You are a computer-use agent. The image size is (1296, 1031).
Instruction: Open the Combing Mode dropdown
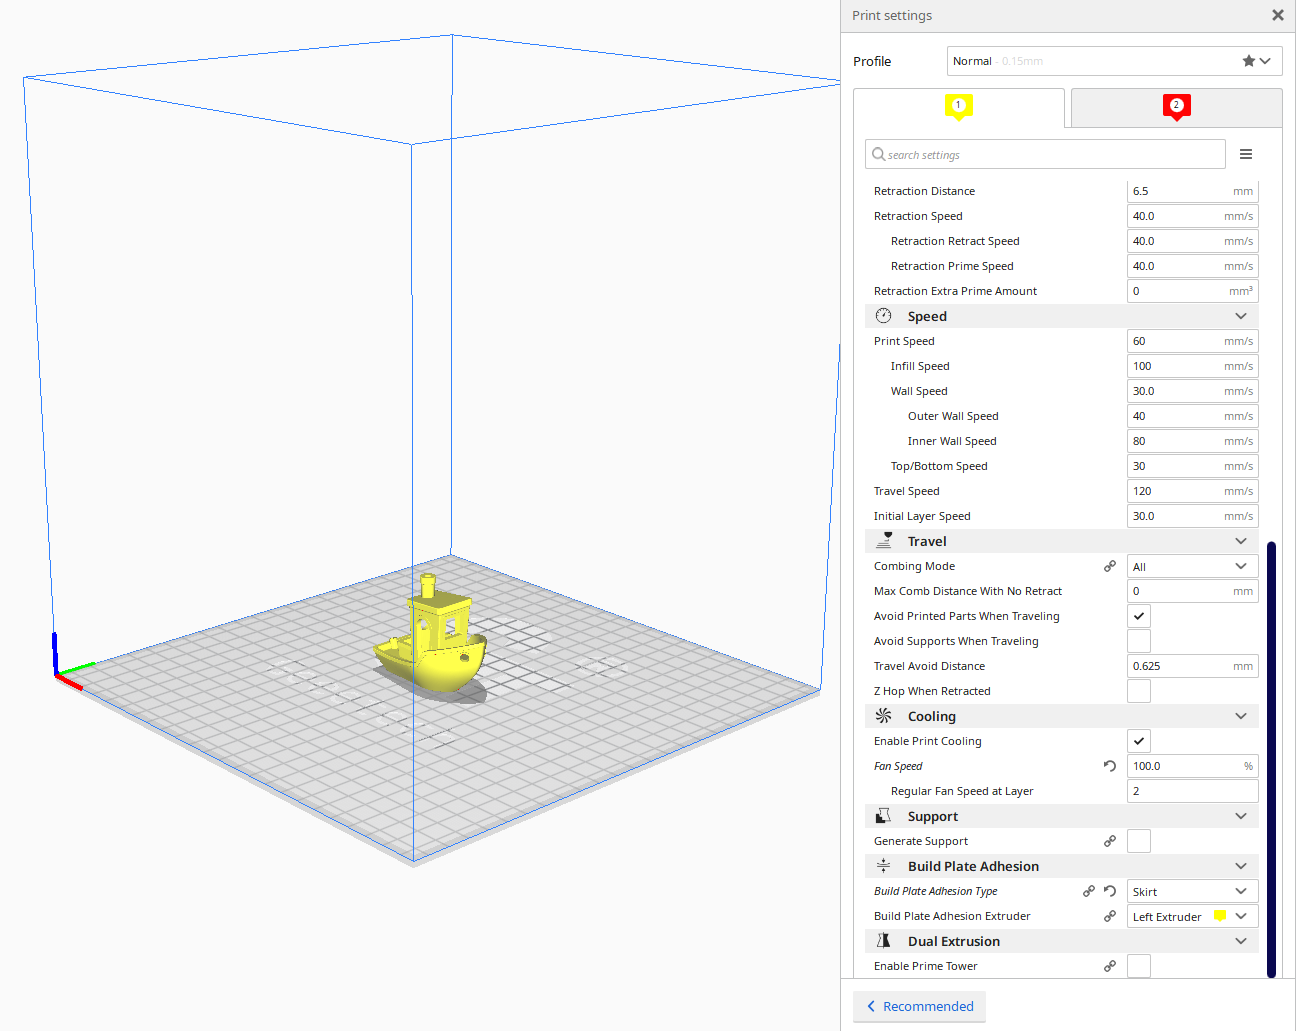(1191, 566)
